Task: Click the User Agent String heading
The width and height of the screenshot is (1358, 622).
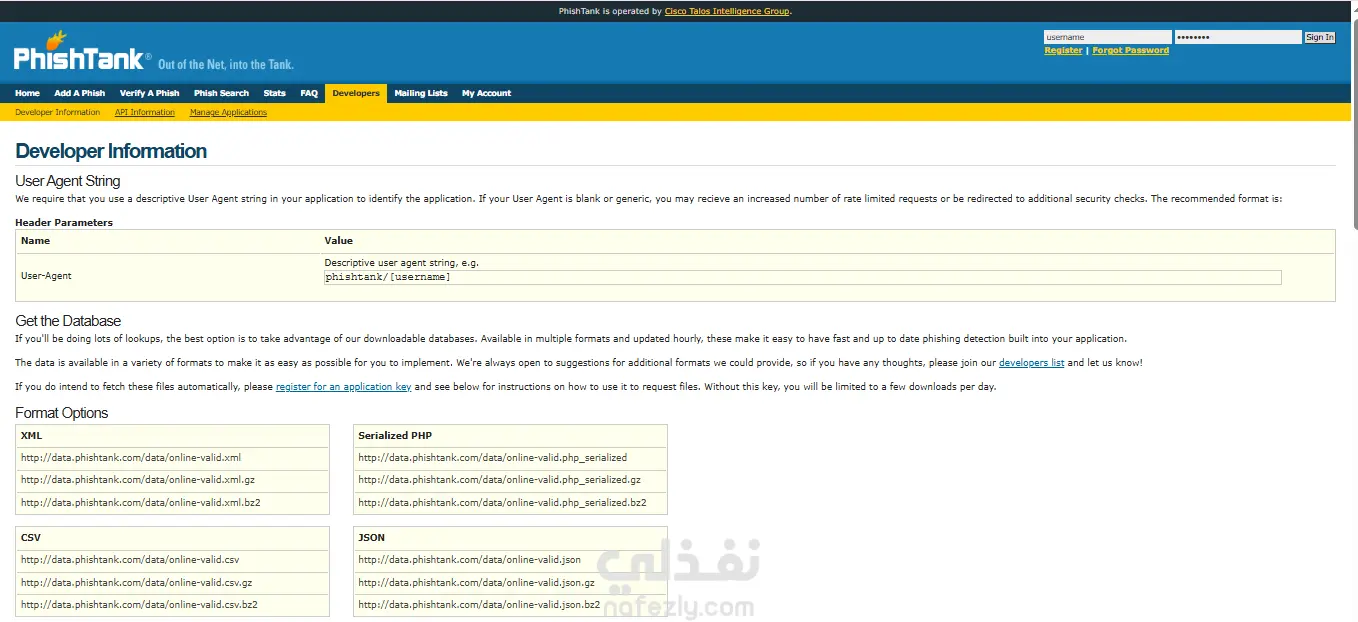Action: (x=68, y=181)
